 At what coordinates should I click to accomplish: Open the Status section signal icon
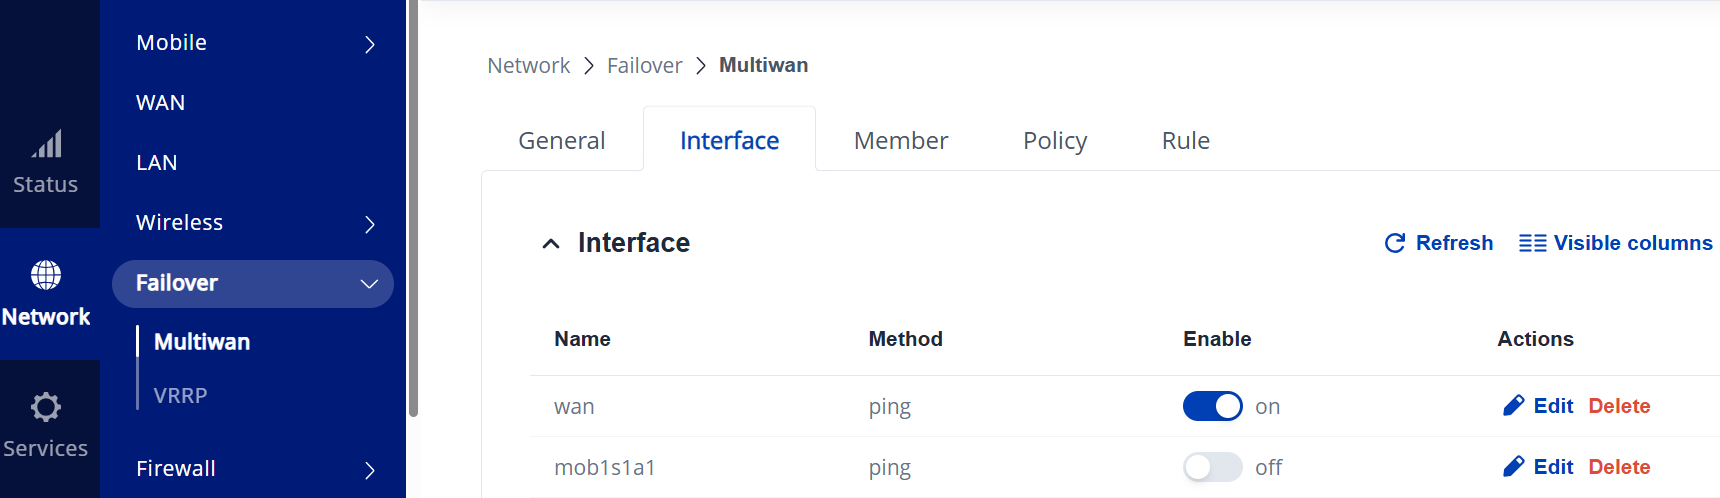(46, 144)
